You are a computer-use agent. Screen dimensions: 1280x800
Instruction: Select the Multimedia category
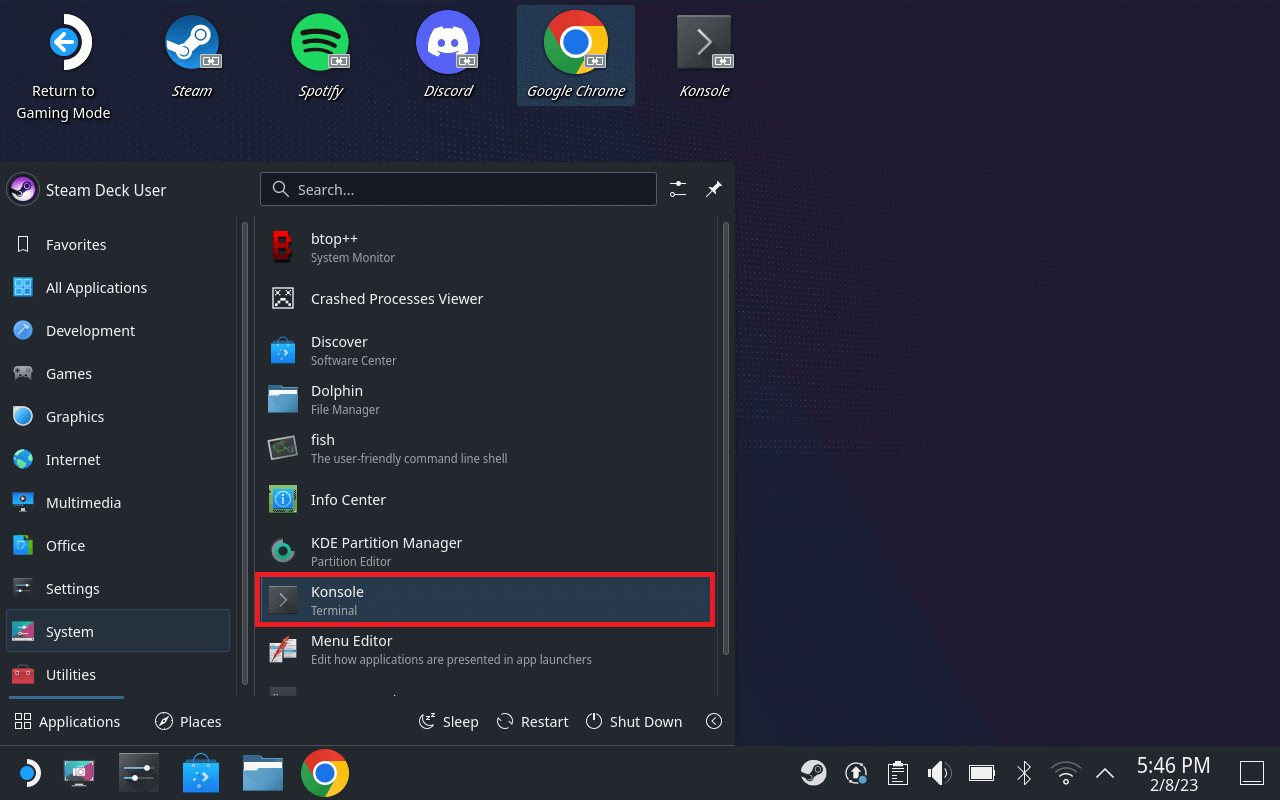pyautogui.click(x=118, y=502)
